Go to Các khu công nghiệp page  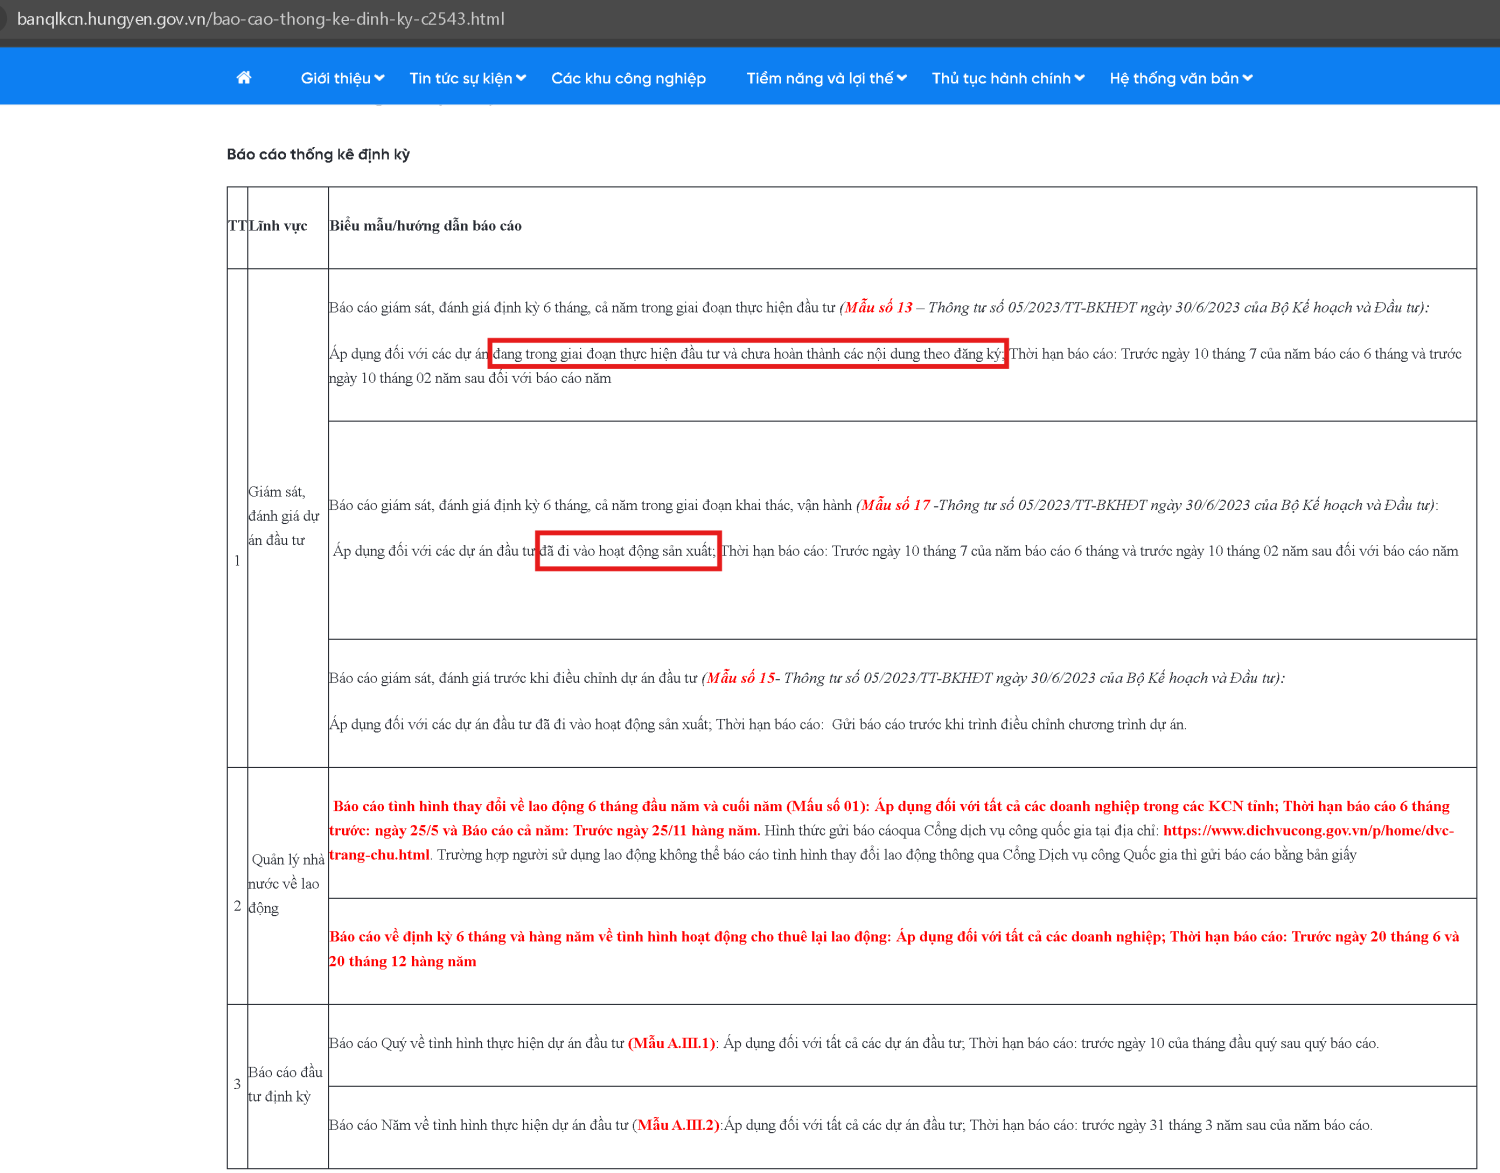point(628,78)
